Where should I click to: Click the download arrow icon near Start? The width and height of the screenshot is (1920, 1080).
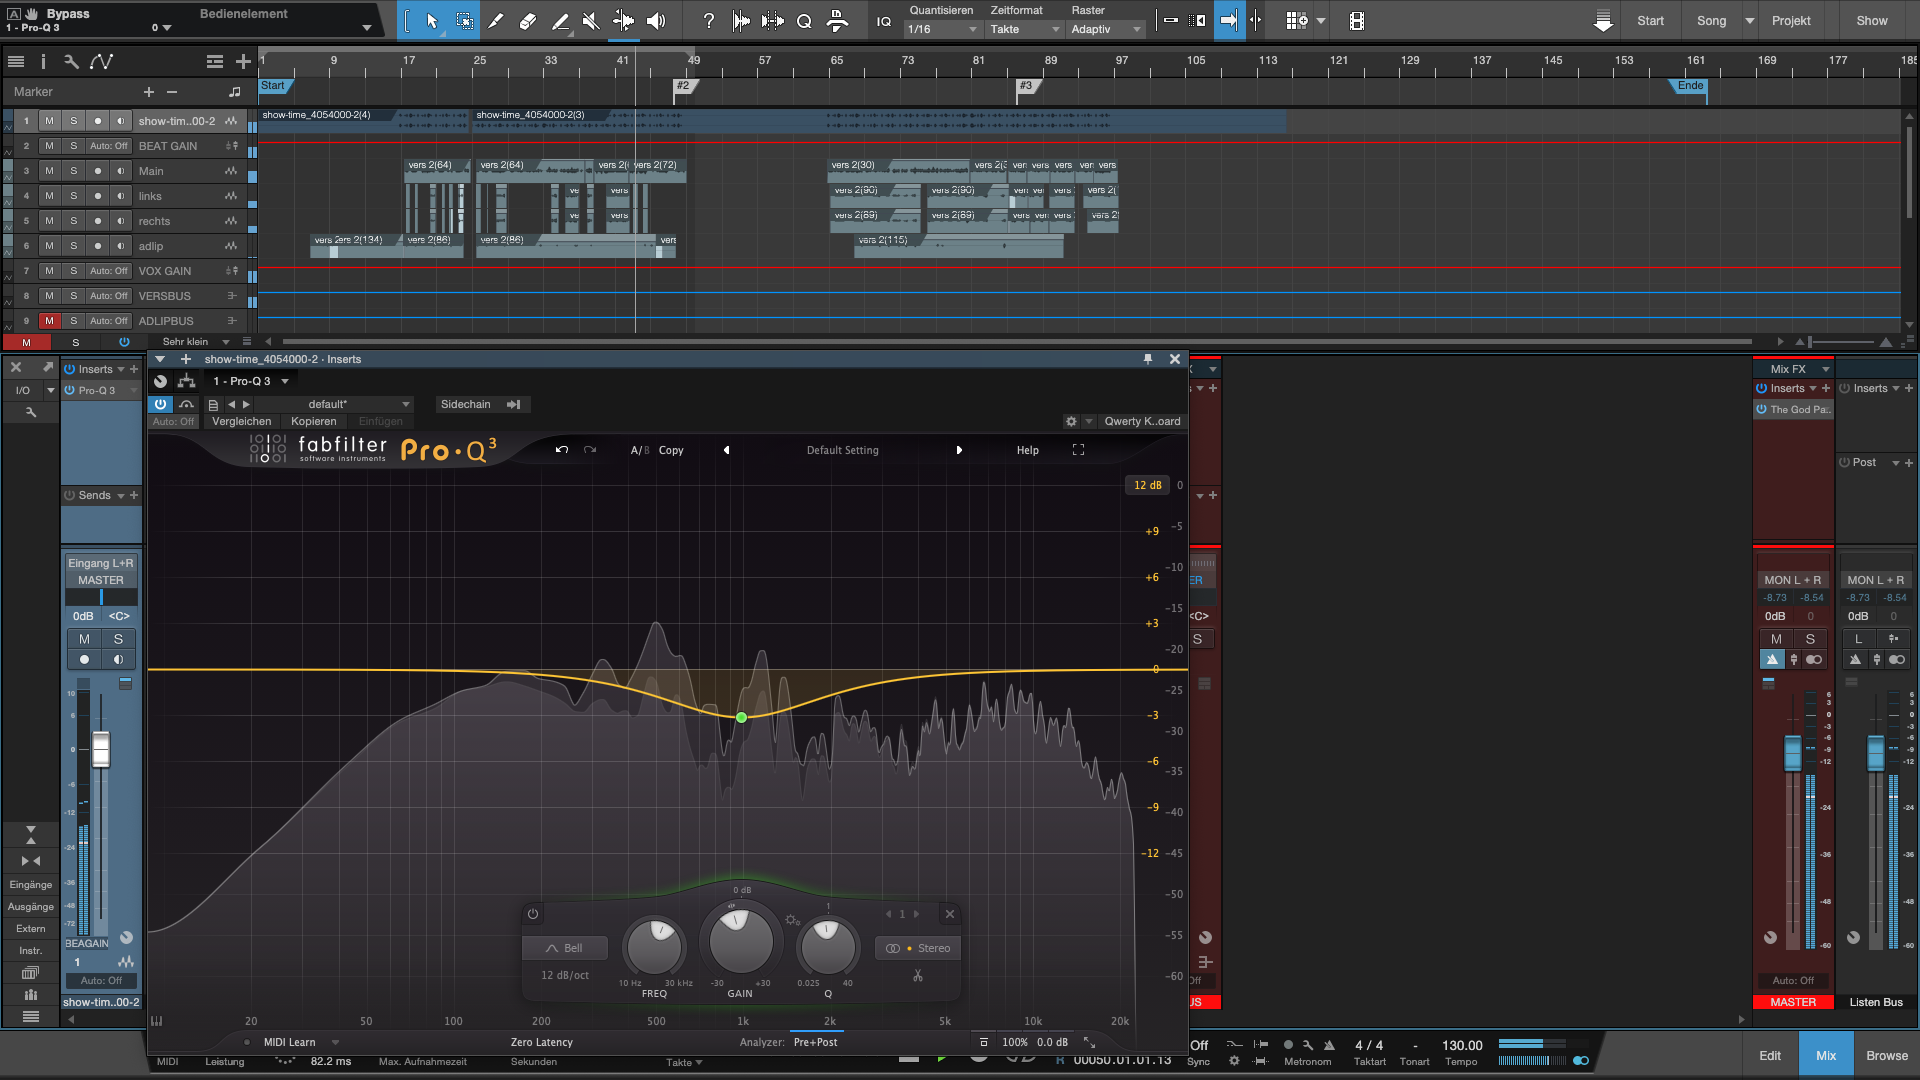1603,21
